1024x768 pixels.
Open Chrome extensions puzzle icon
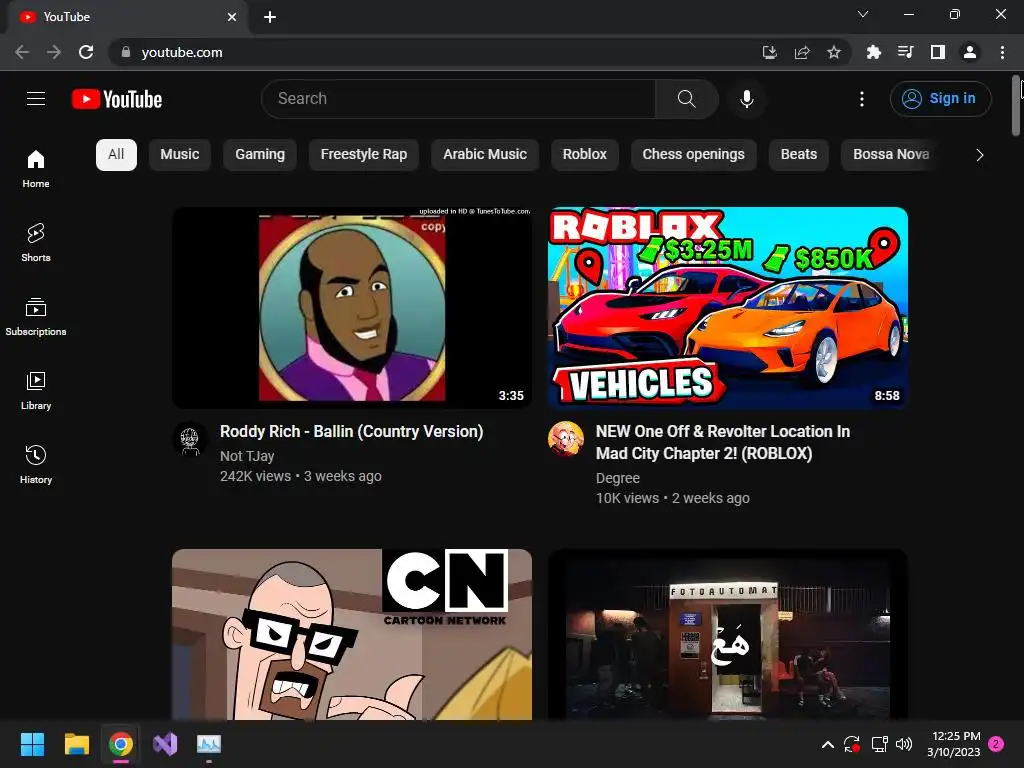[874, 52]
